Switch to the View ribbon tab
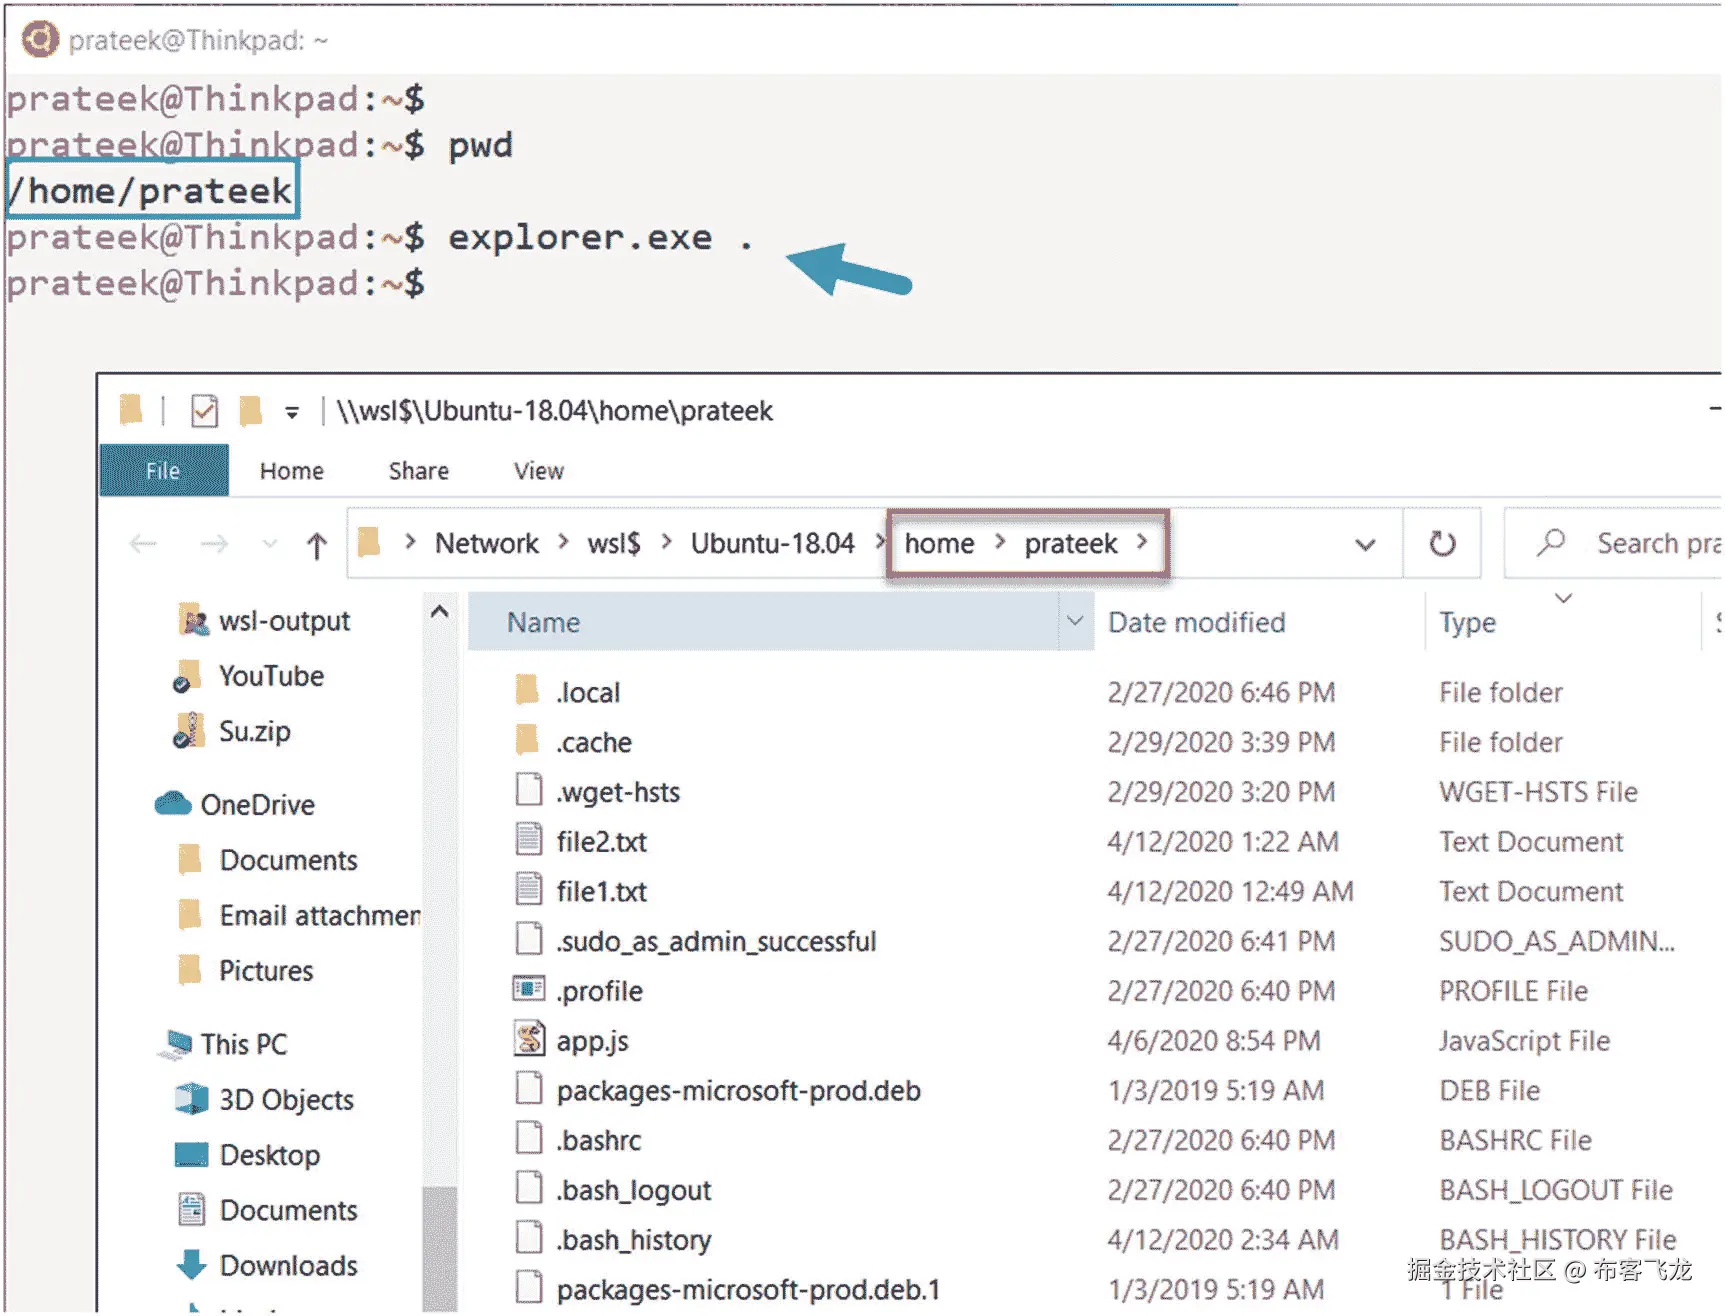This screenshot has width=1725, height=1316. click(539, 471)
